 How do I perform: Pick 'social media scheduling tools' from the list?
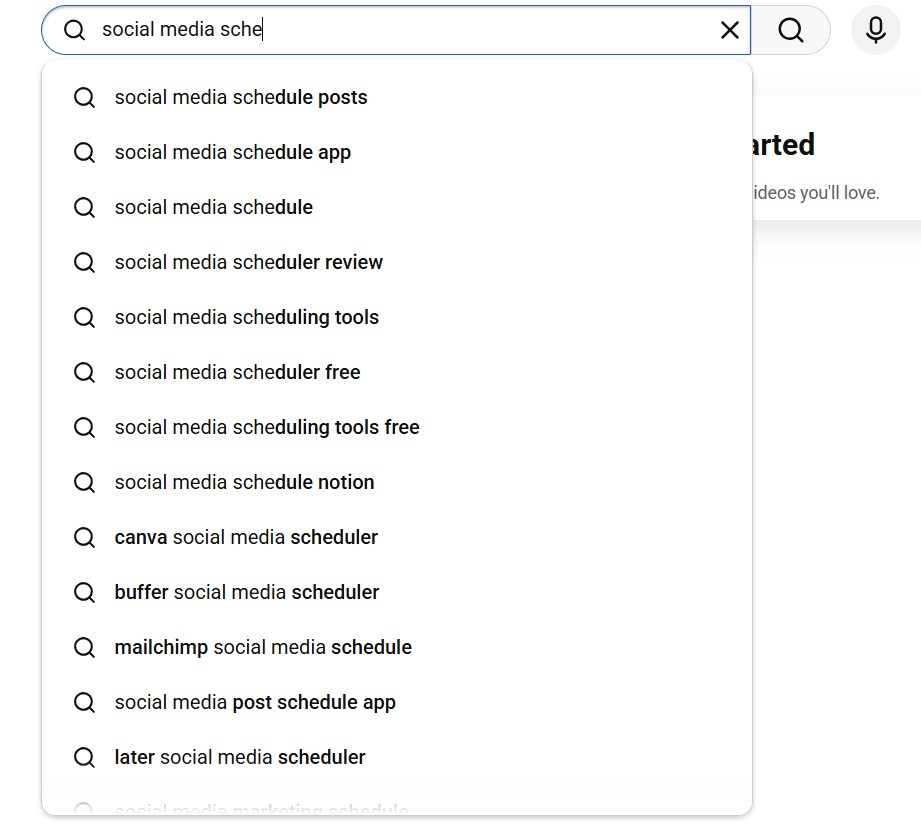tap(247, 317)
